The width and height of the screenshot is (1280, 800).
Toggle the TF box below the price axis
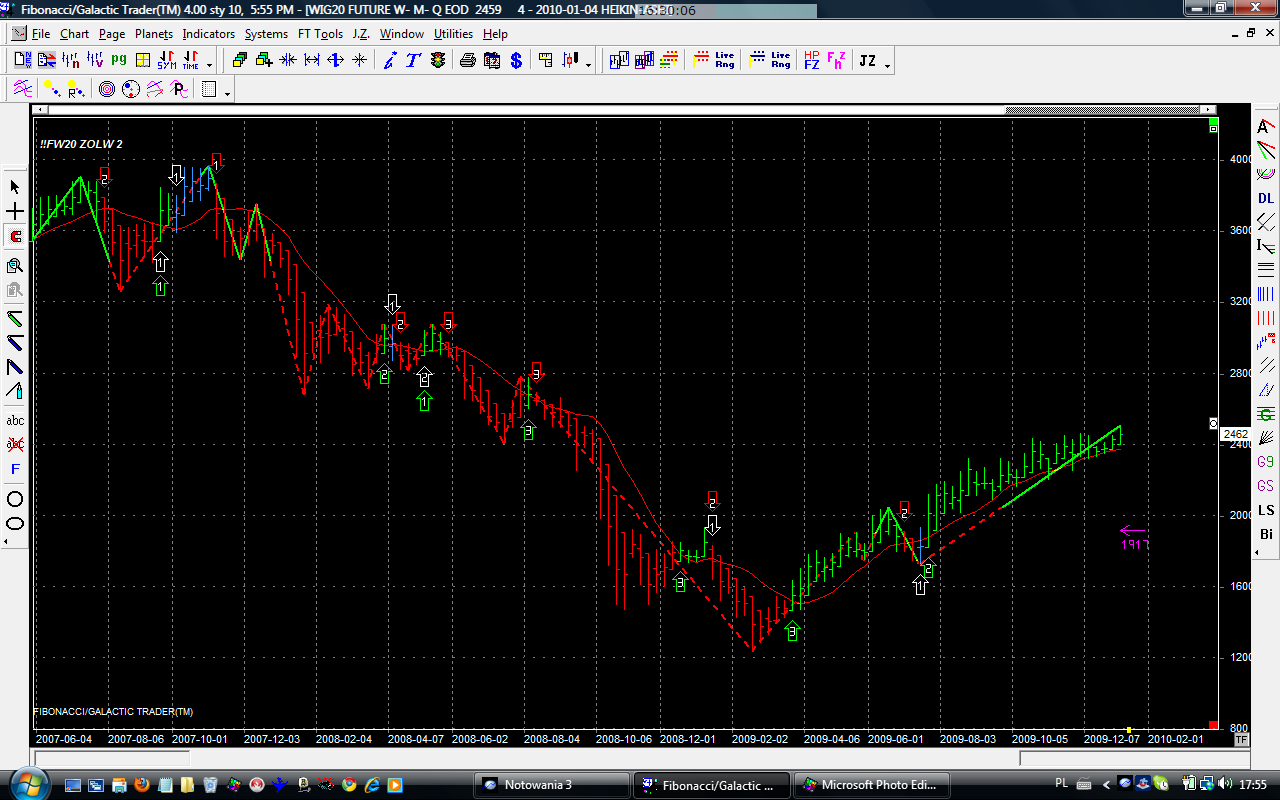(x=1241, y=740)
